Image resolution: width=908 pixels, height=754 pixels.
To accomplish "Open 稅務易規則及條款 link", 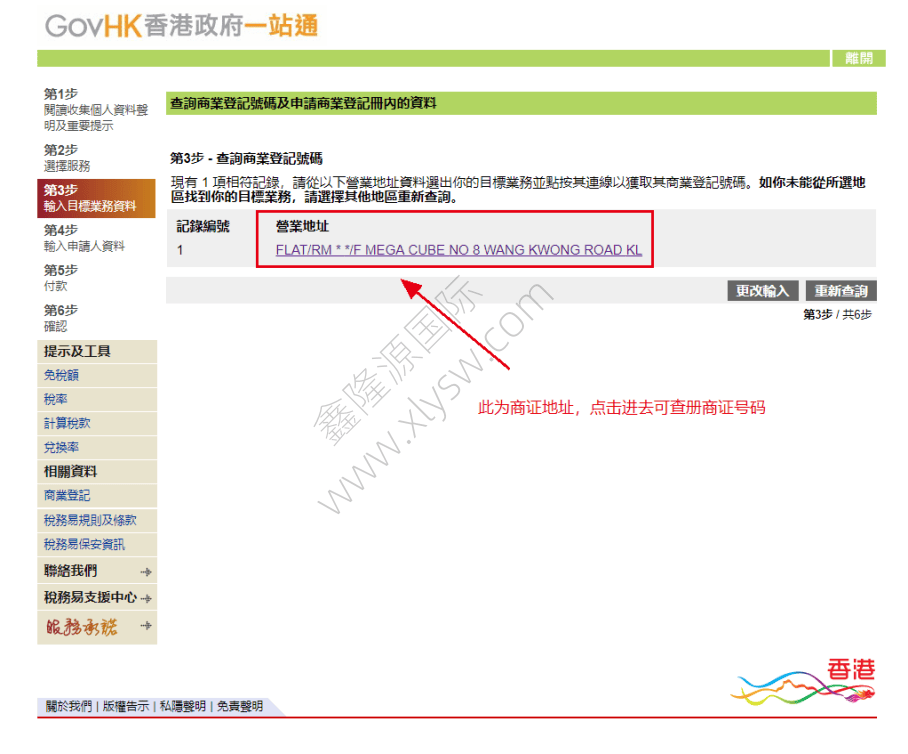I will [90, 520].
